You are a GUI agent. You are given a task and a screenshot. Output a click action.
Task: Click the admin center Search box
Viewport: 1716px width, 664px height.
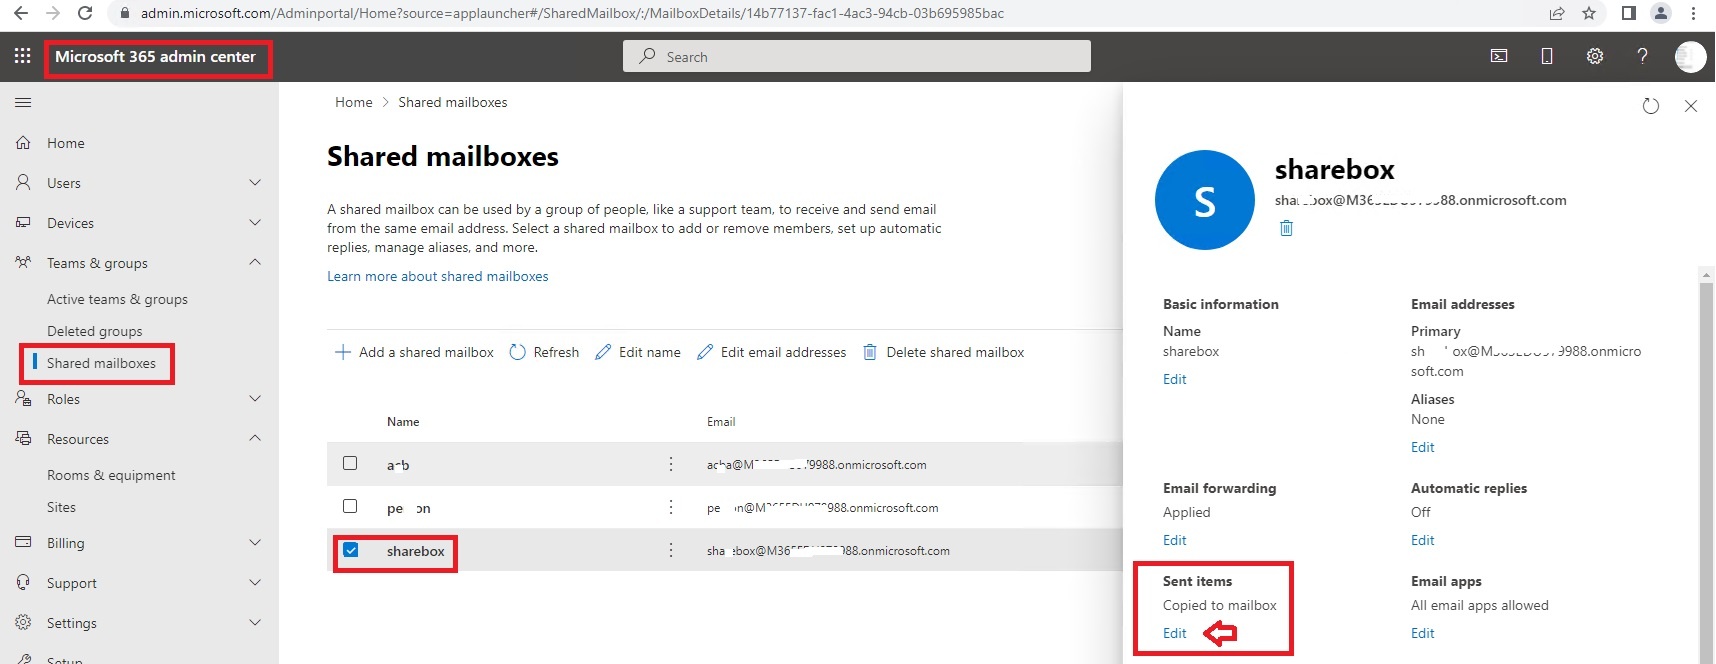coord(857,56)
